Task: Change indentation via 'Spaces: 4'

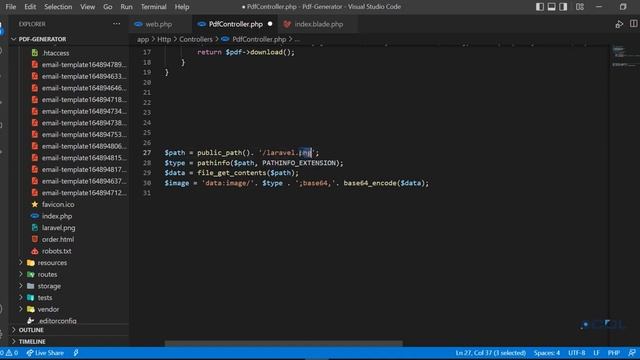Action: tap(547, 353)
